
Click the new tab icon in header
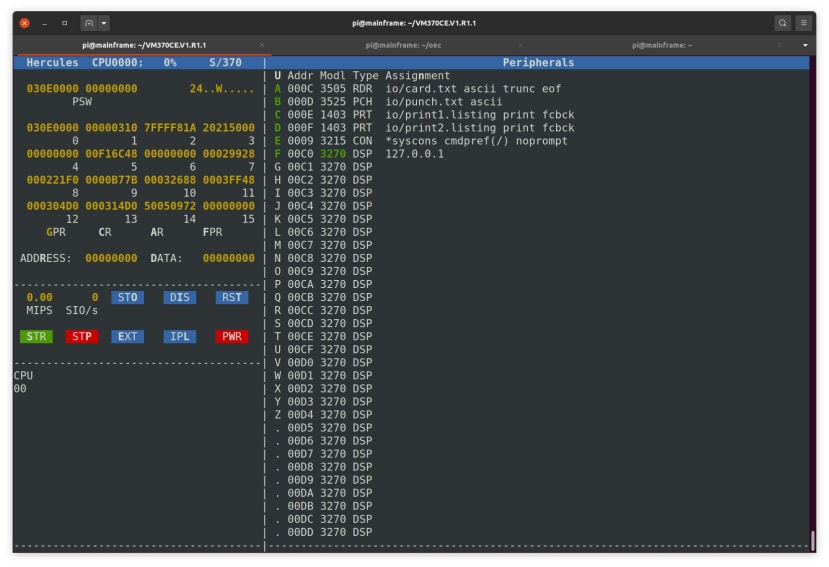coord(89,23)
